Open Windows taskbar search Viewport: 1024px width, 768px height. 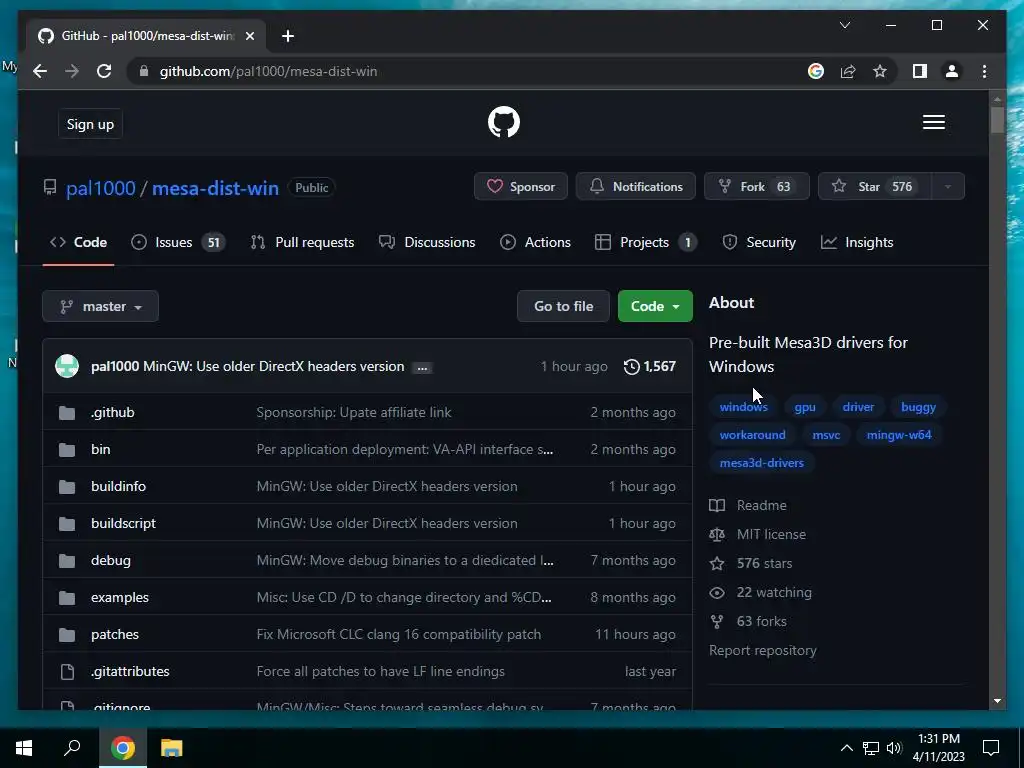click(72, 748)
